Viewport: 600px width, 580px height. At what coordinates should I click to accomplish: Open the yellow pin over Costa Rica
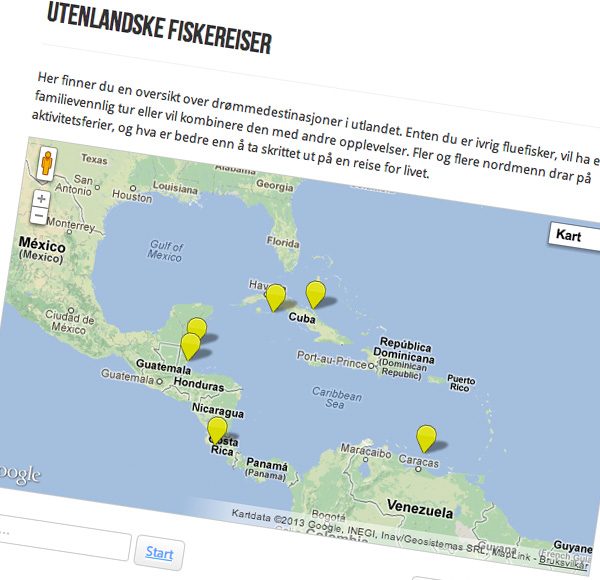[217, 431]
